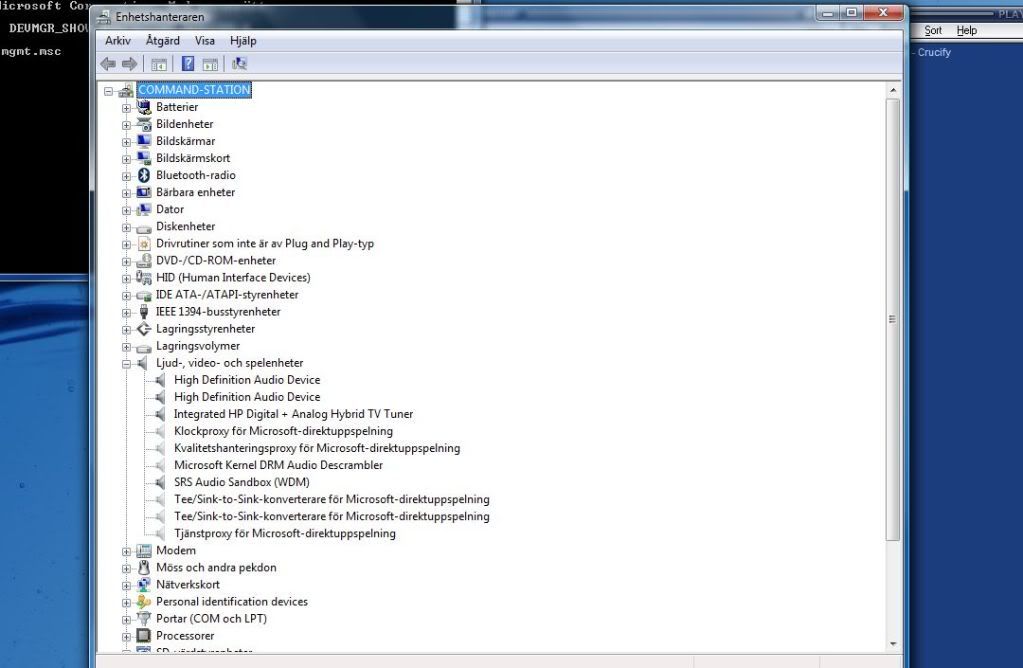The height and width of the screenshot is (668, 1023).
Task: Click the Bluetooth-radio icon
Action: pyautogui.click(x=144, y=175)
